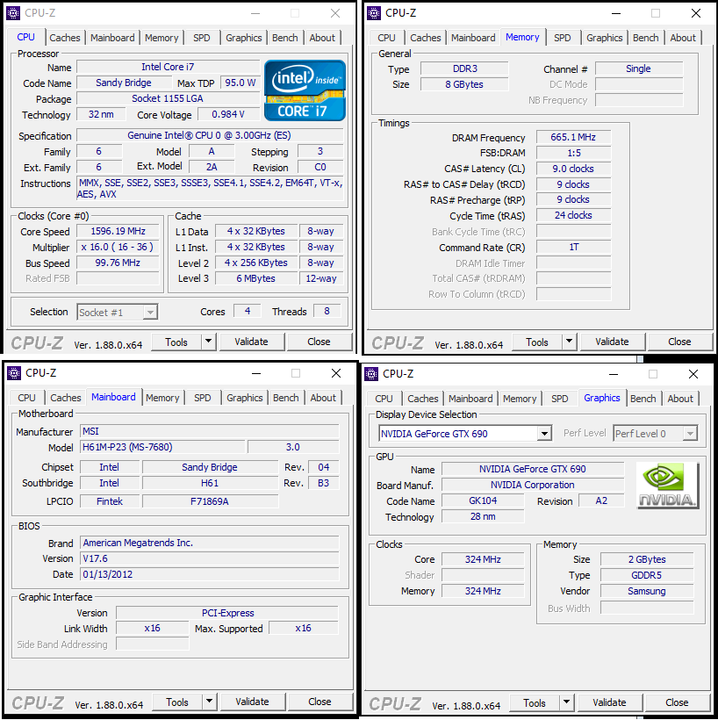
Task: Expand the Tools arrow in the Motherboard window
Action: coord(208,702)
